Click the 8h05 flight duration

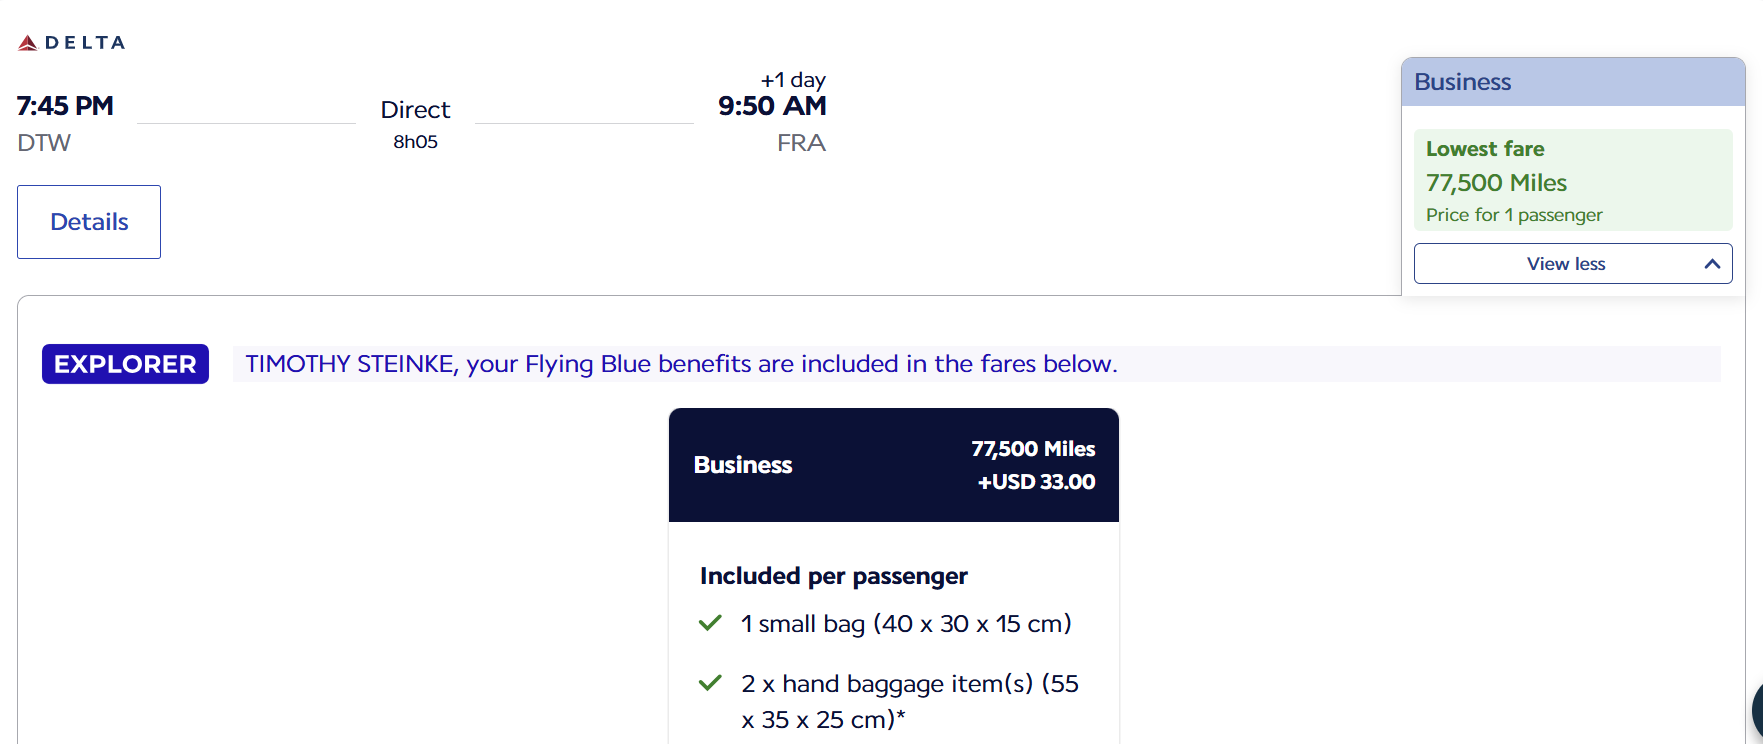pos(415,142)
